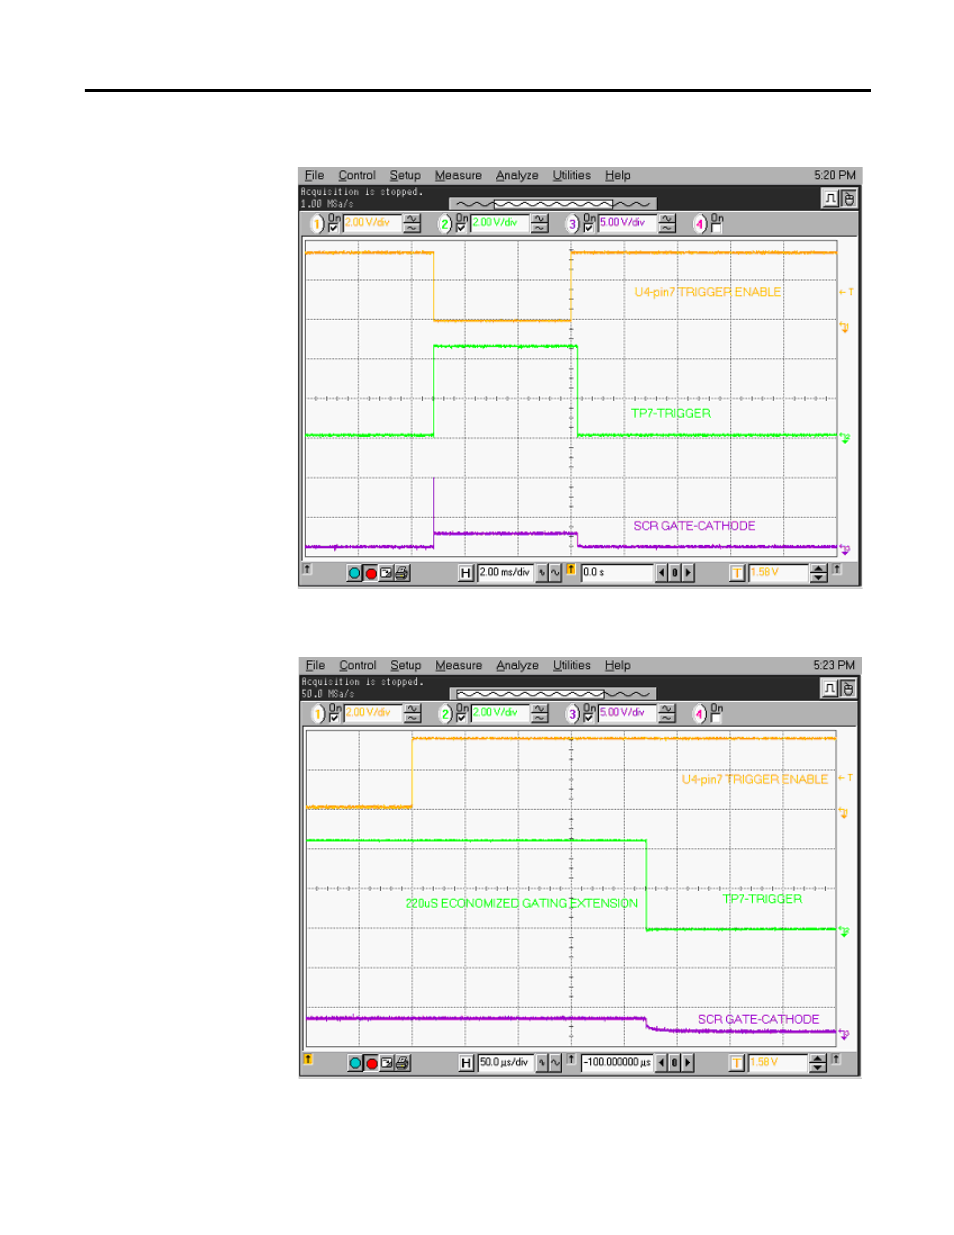Click the horizontal 'H' setup icon in the top scope

pyautogui.click(x=466, y=573)
